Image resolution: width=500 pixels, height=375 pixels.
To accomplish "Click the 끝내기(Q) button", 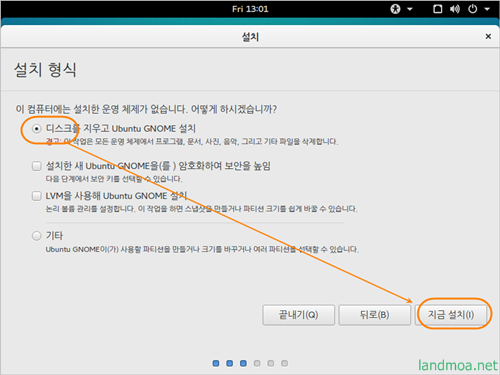I will pos(298,315).
